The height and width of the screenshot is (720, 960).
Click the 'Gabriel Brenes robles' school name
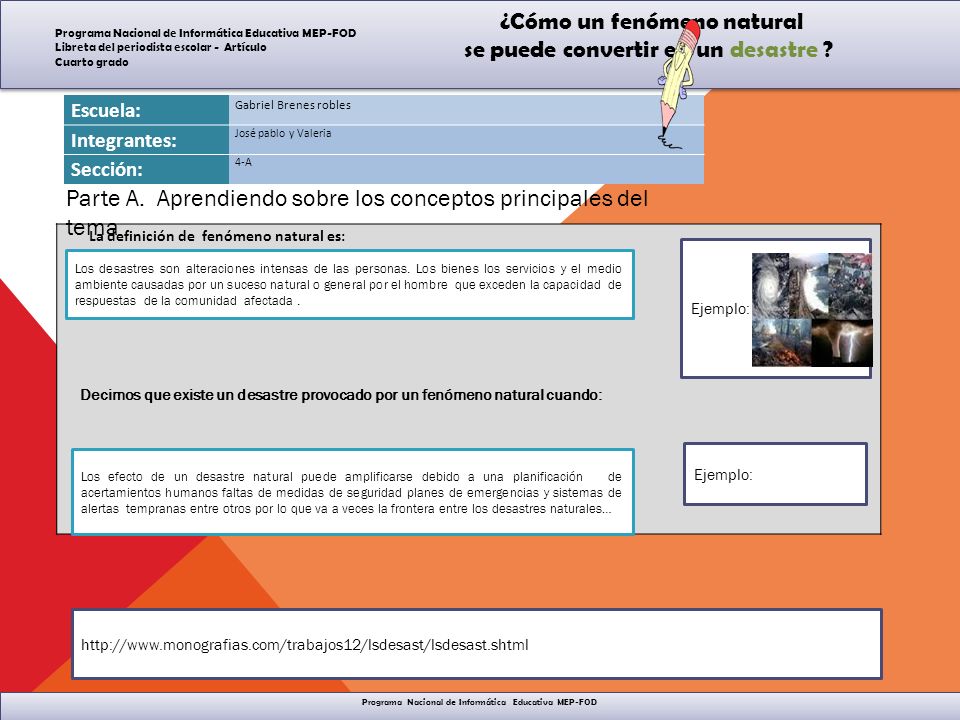[293, 105]
